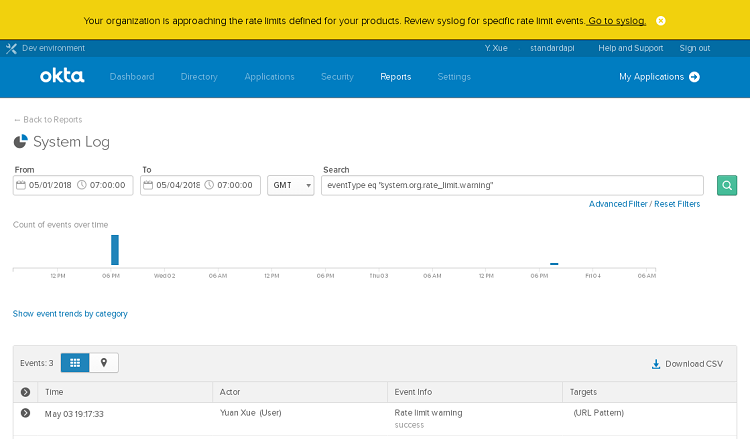Open the GMT timezone dropdown
This screenshot has height=439, width=750.
291,185
